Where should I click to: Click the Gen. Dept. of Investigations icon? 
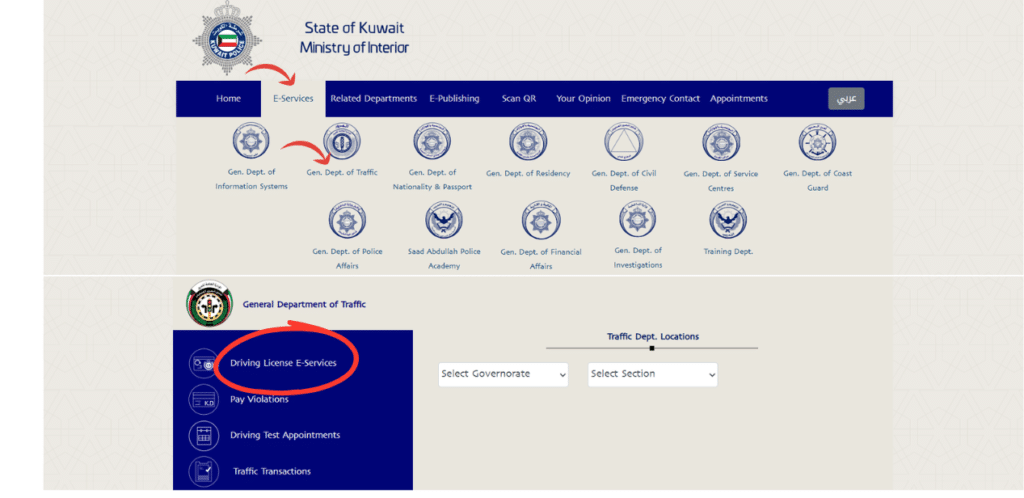[637, 220]
